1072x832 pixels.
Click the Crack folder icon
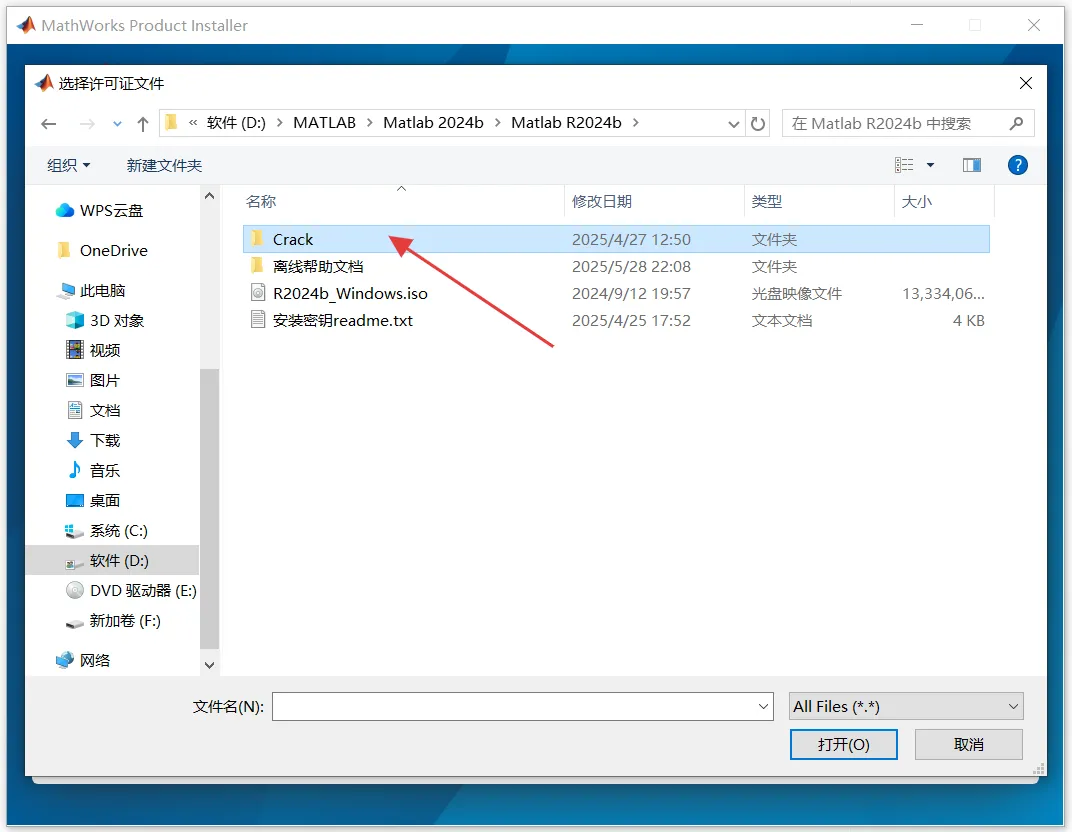point(257,239)
